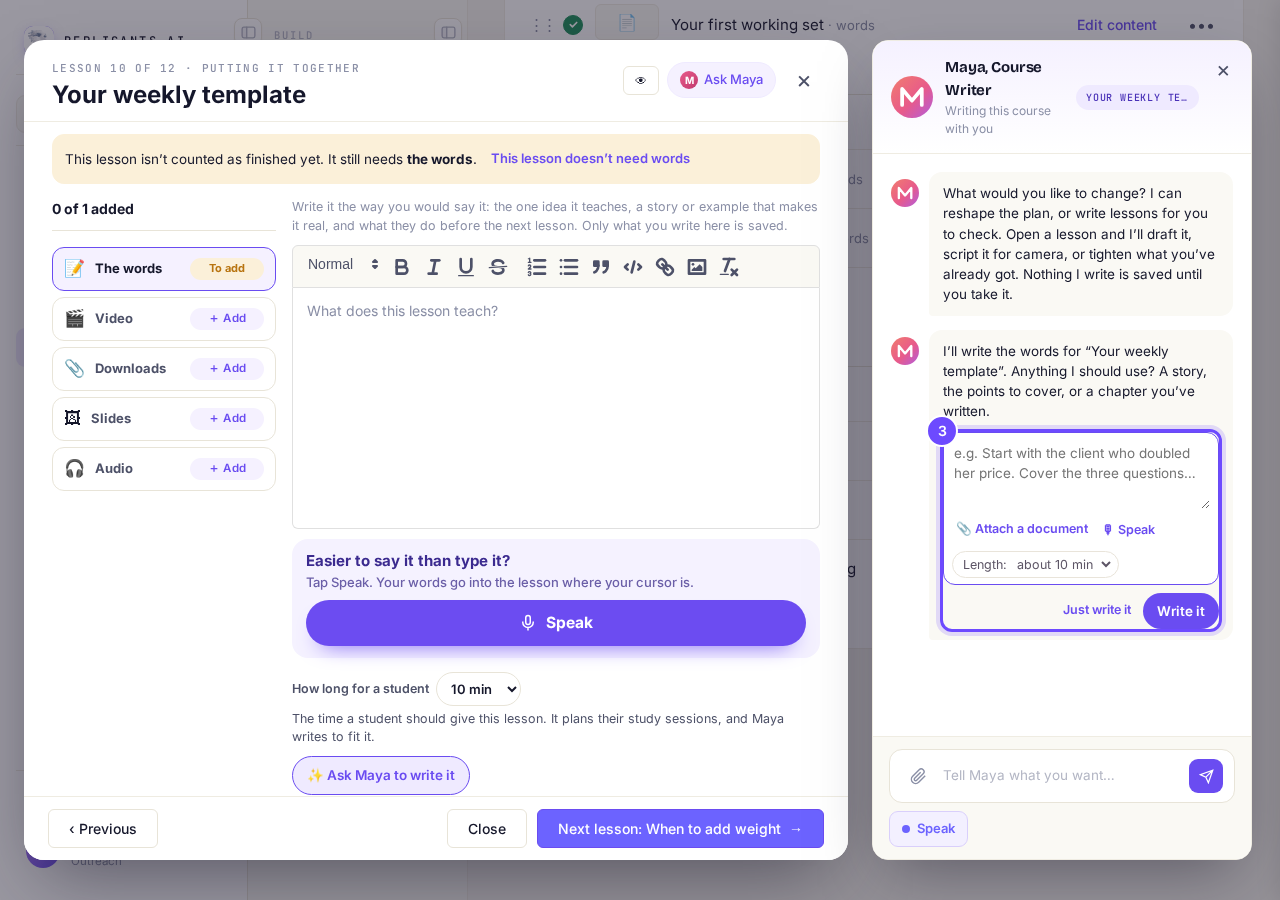1280x900 pixels.
Task: Click the Tell Maya what you want field
Action: pos(1060,776)
